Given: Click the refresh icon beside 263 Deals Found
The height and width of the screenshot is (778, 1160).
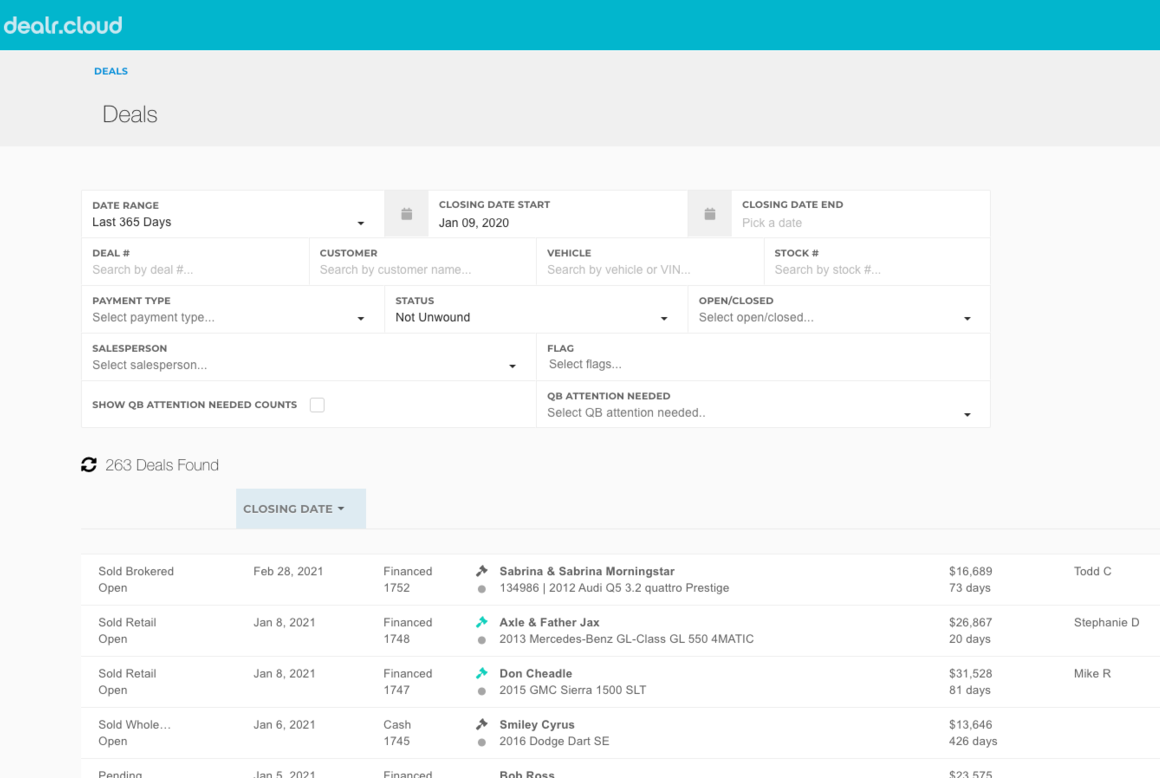Looking at the screenshot, I should click(x=89, y=464).
